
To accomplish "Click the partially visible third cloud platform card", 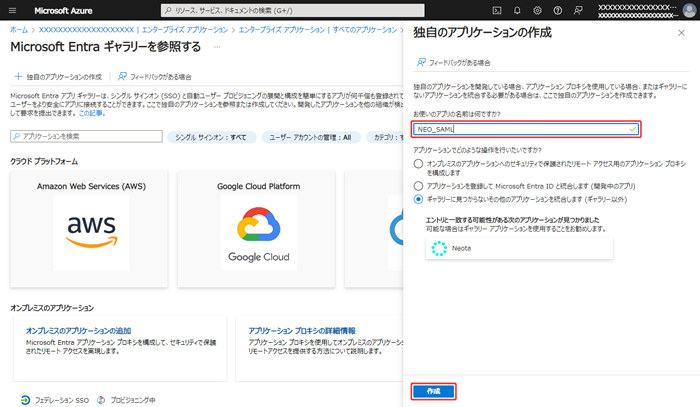I will [374, 229].
